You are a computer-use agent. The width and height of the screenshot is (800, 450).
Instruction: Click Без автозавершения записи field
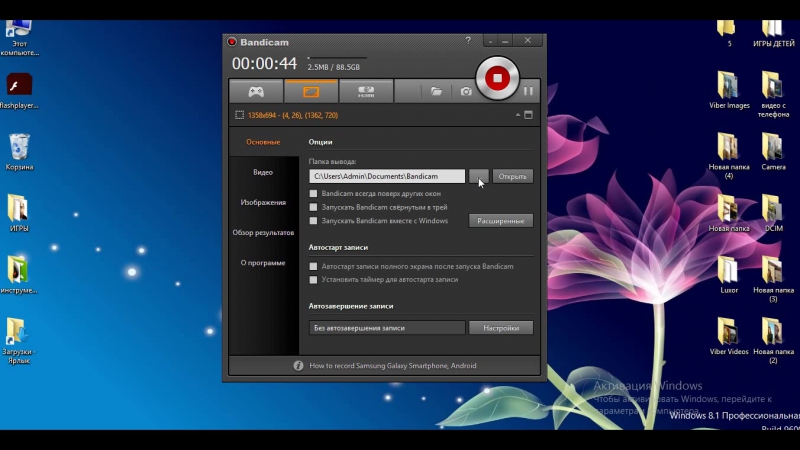(387, 328)
